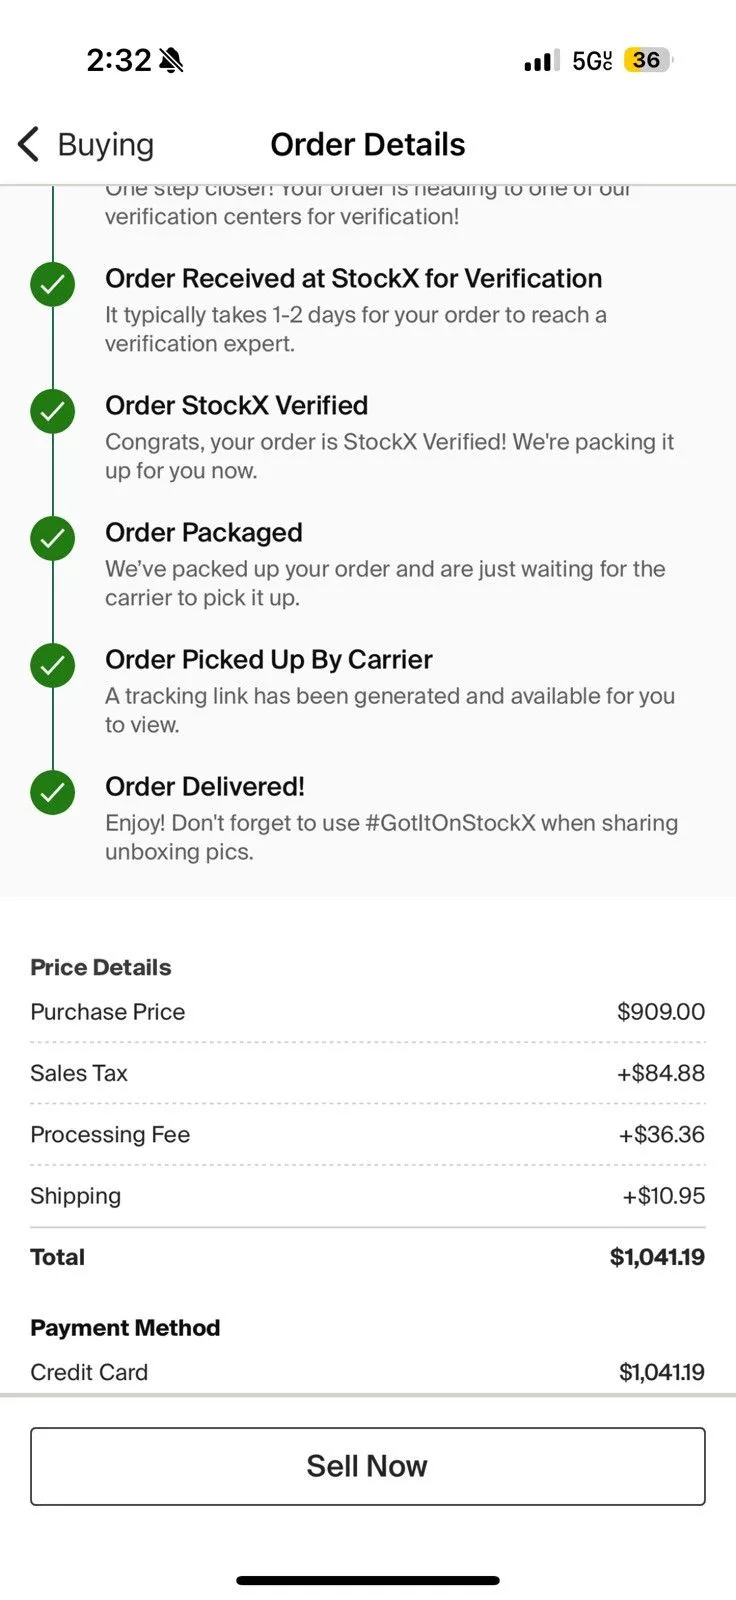Screen dimensions: 736x1600
Task: Tap the Order StockX Verified checkmark icon
Action: [52, 411]
